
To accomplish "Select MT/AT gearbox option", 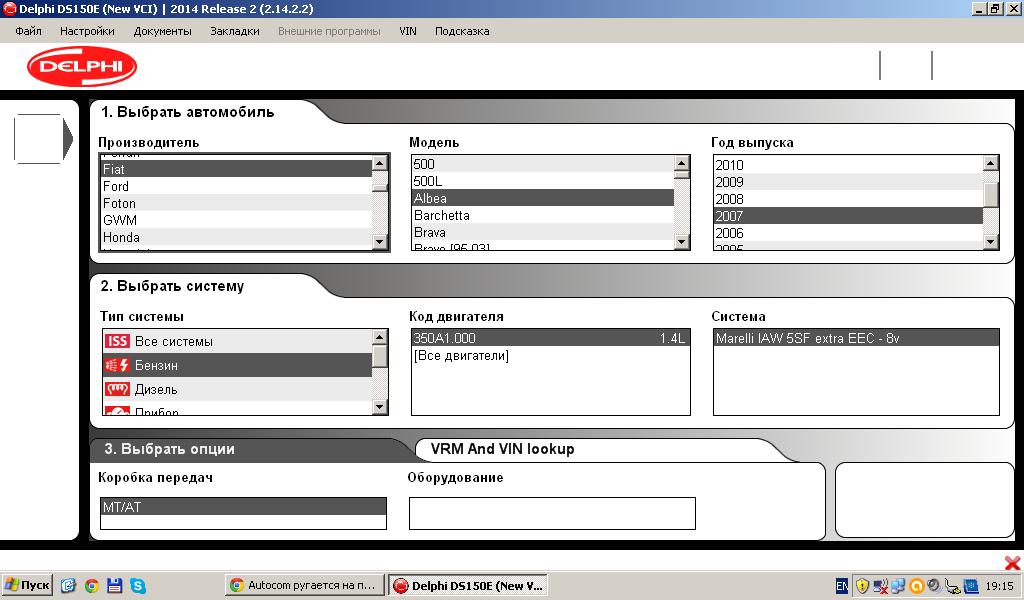I will tap(243, 507).
